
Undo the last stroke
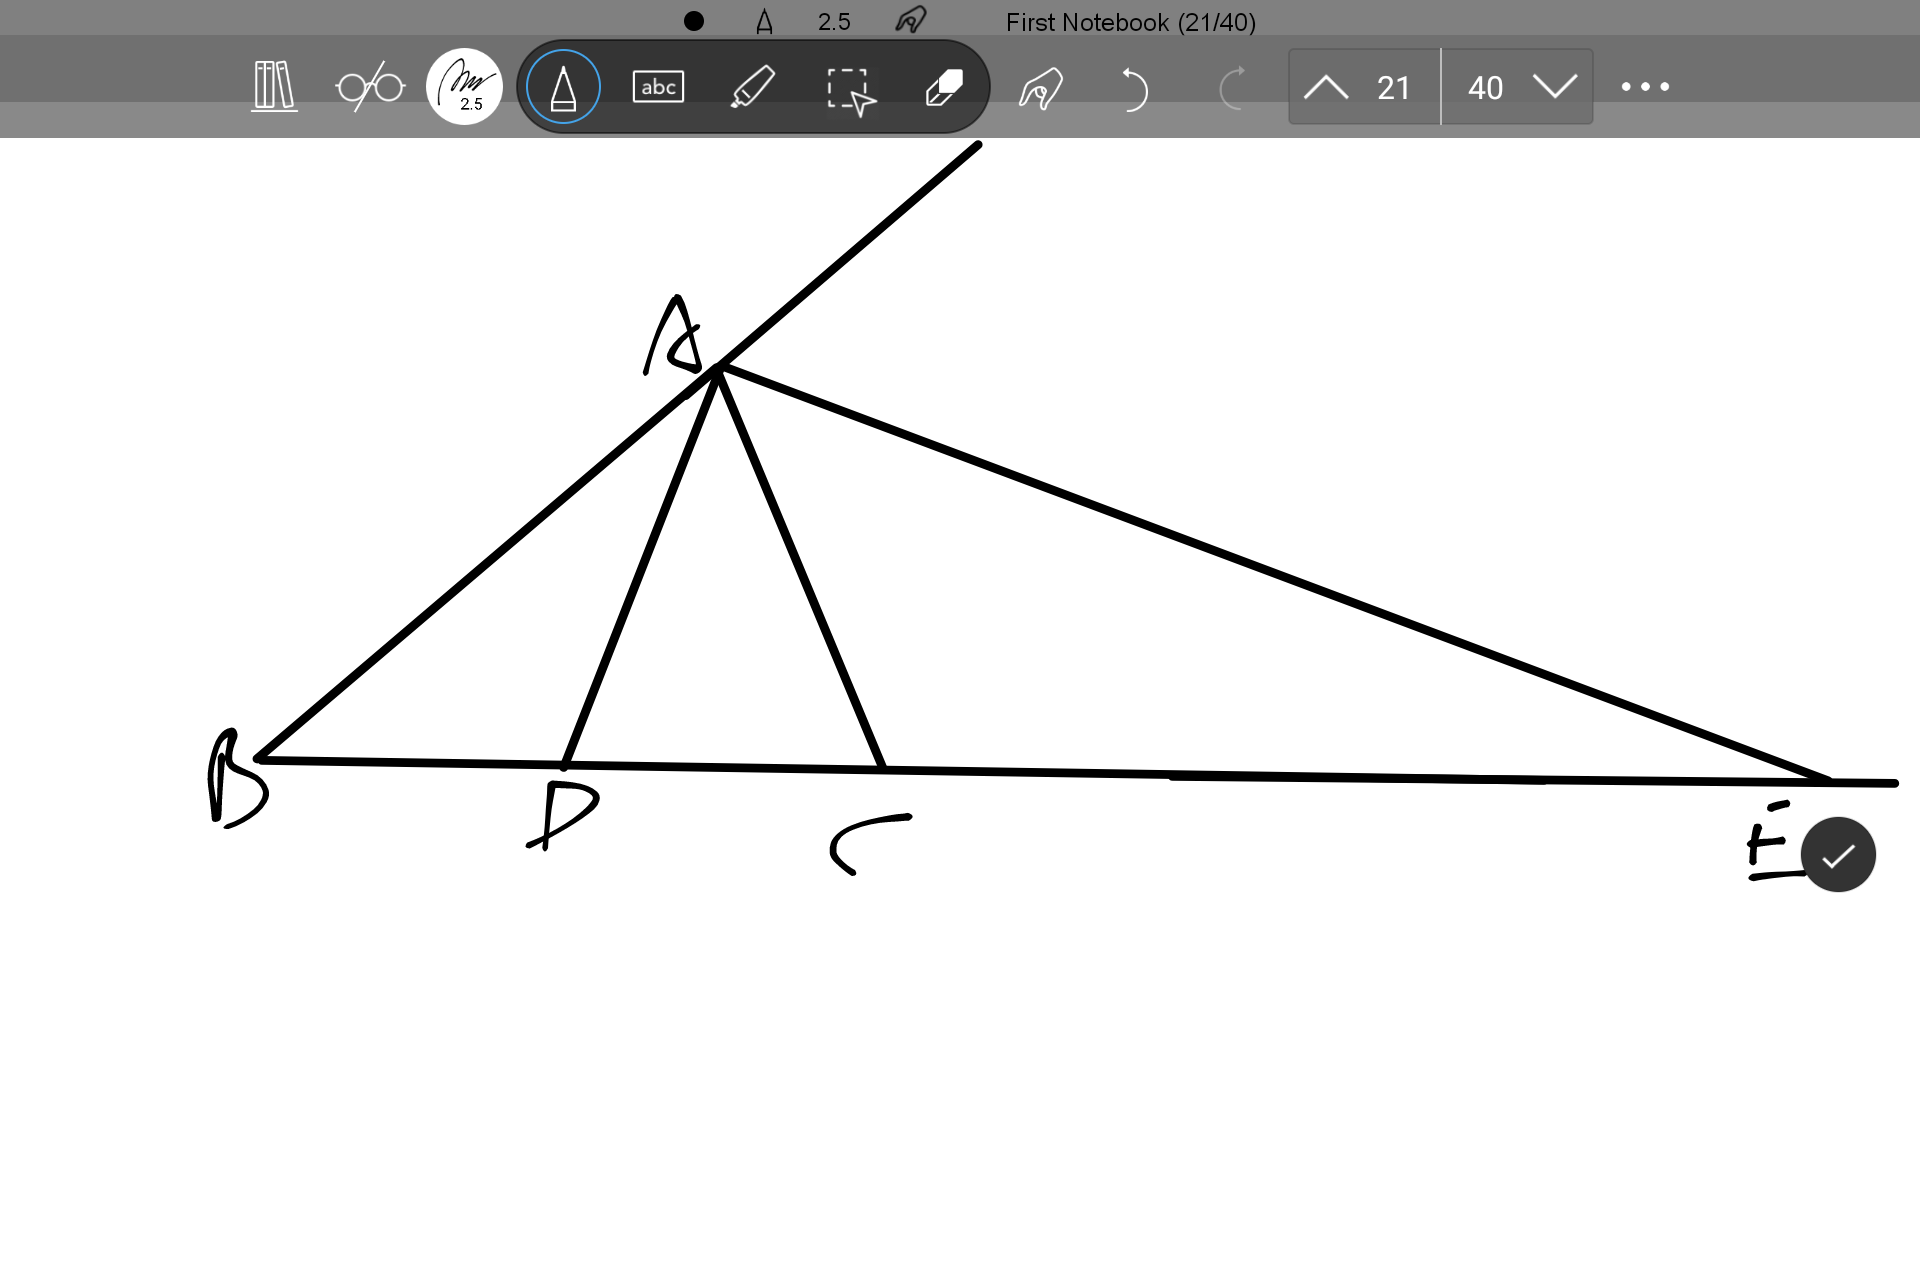click(x=1133, y=88)
